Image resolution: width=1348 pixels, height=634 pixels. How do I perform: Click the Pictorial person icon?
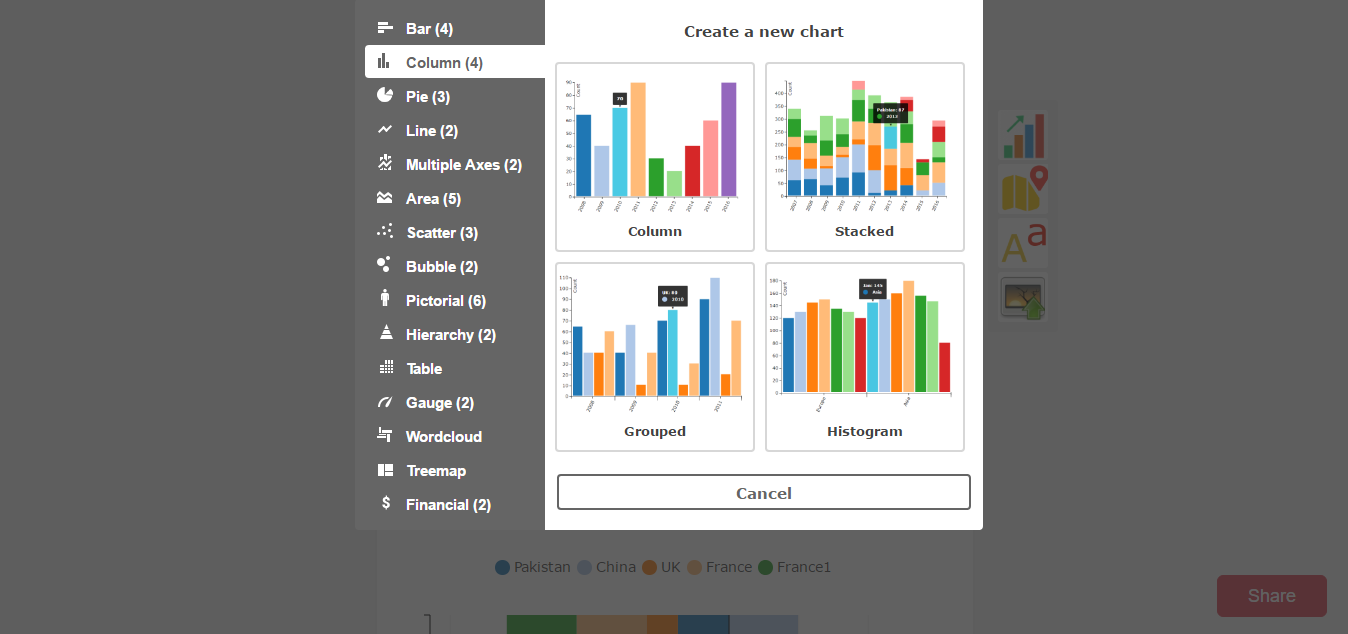[385, 299]
